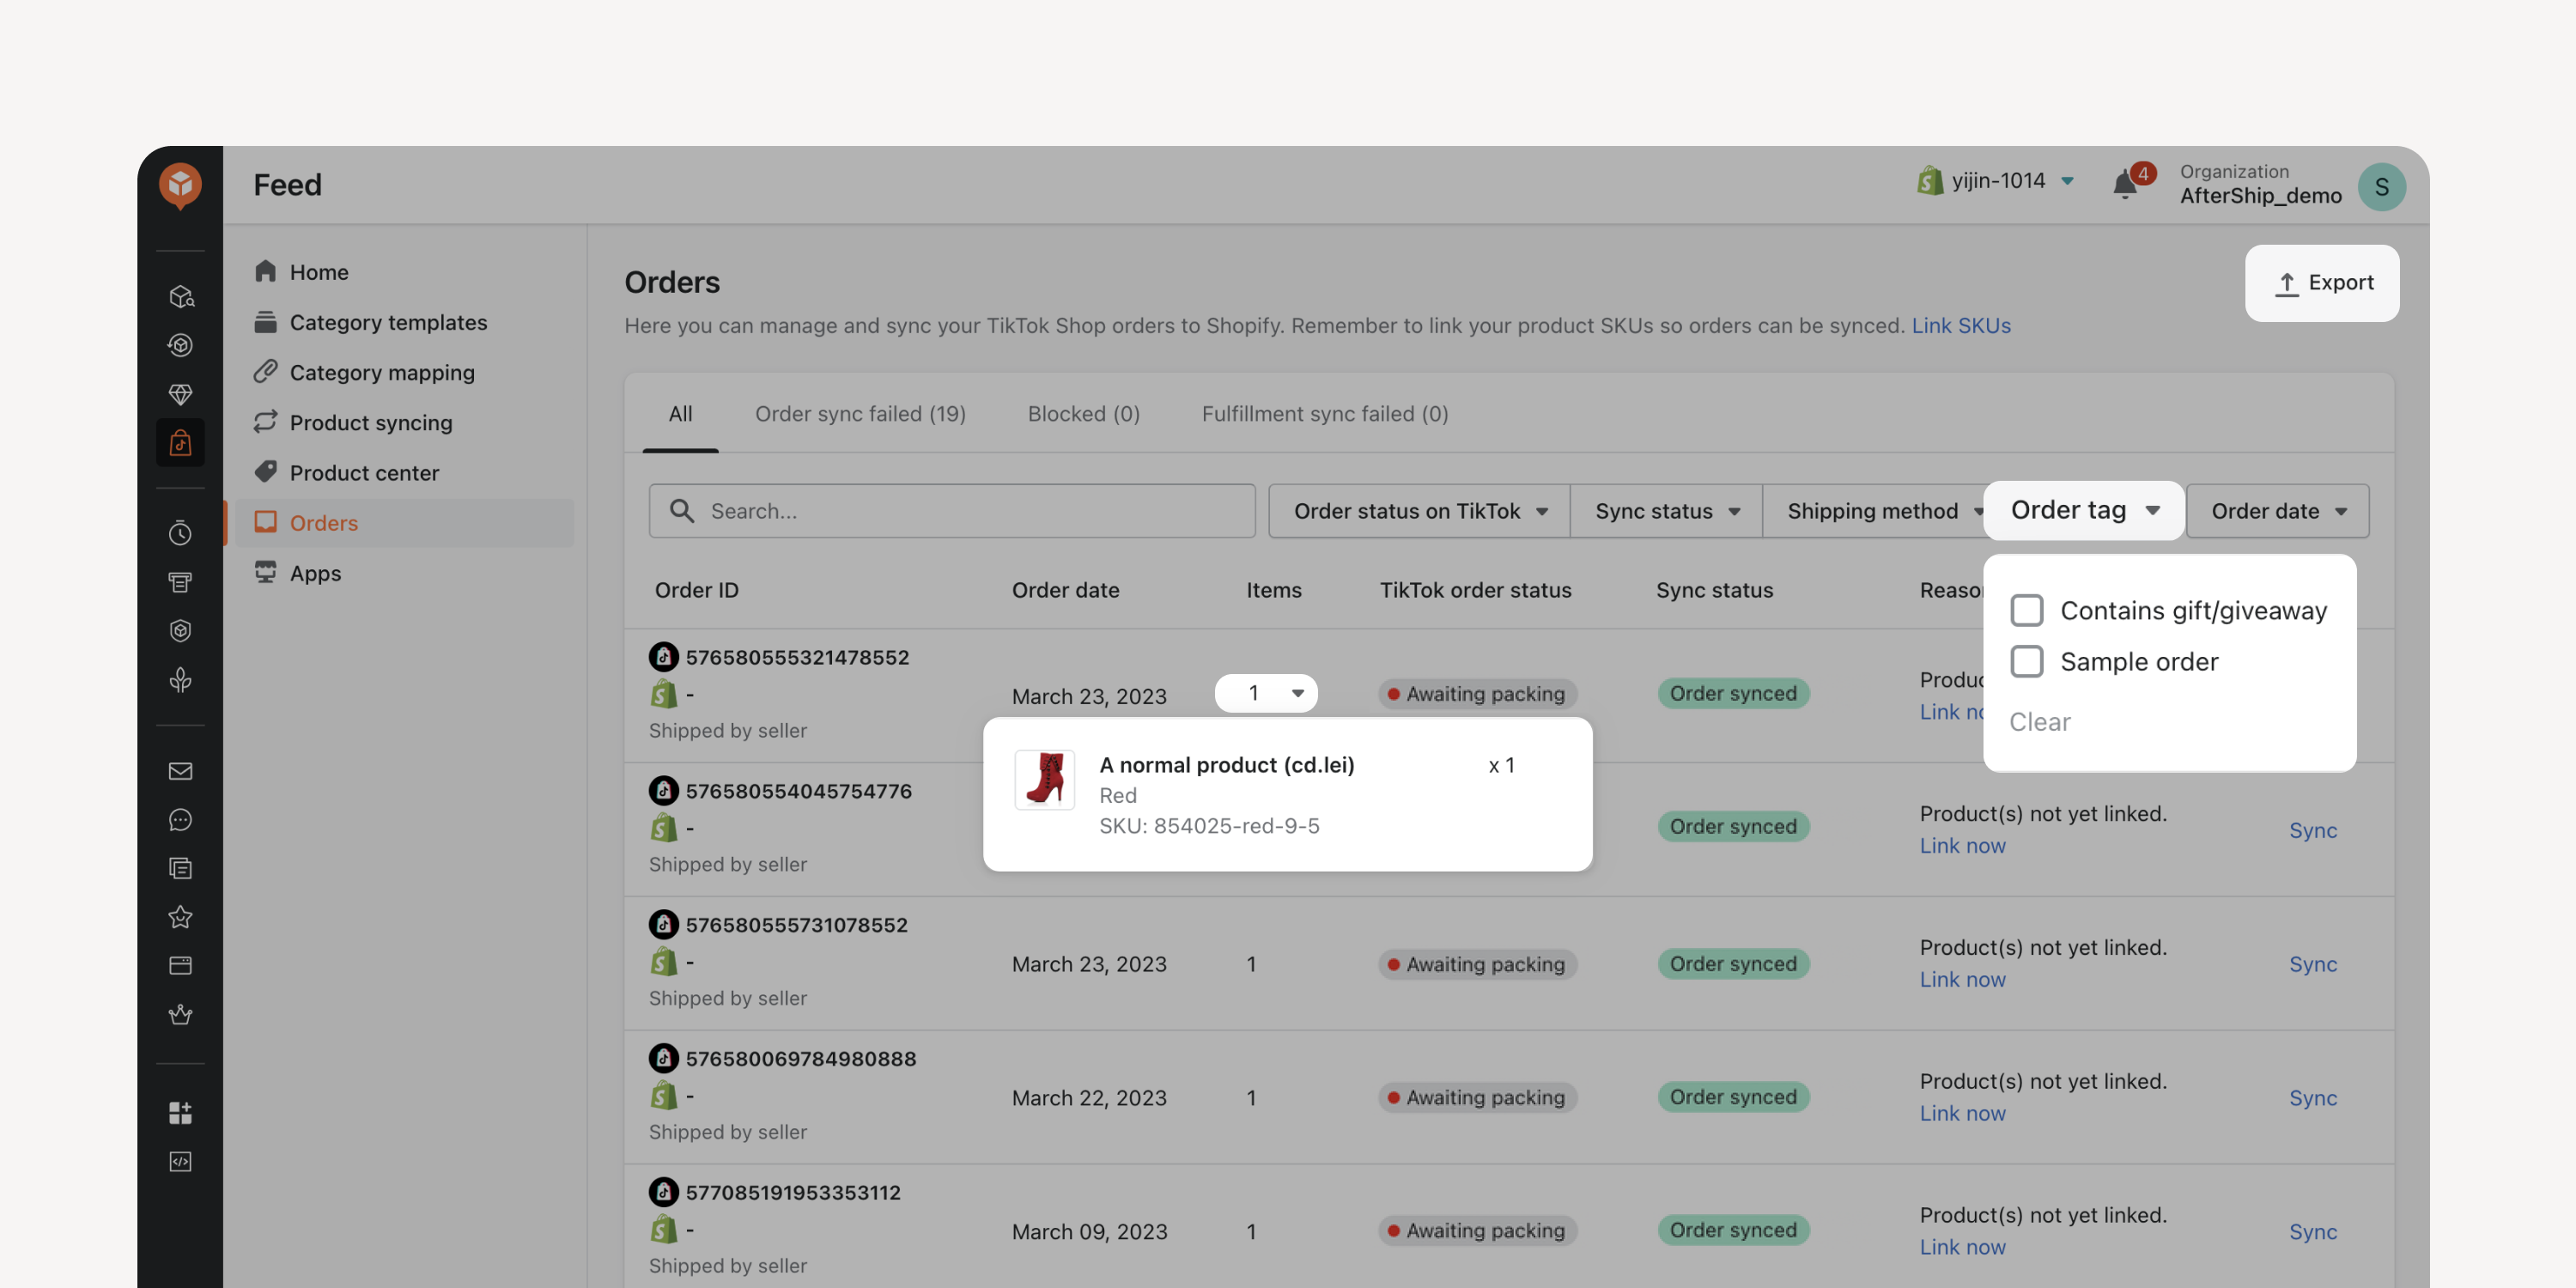Check the Contains gift/giveaway checkbox
2576x1288 pixels.
[2027, 610]
